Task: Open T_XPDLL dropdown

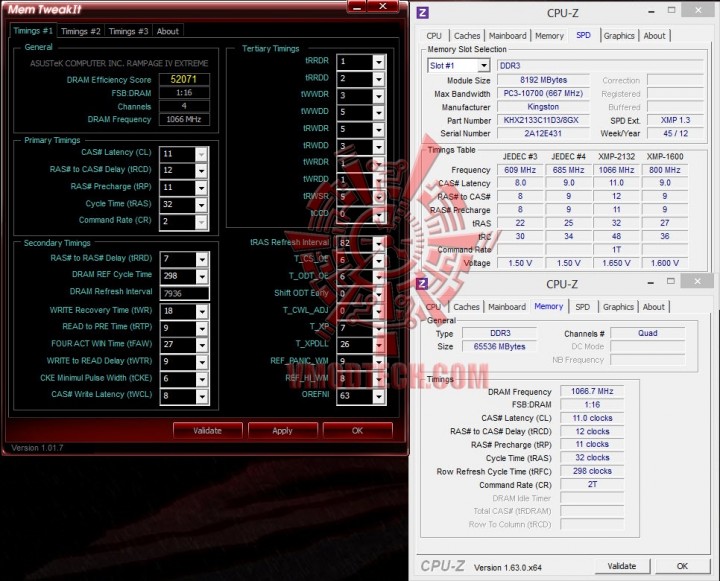Action: point(379,345)
